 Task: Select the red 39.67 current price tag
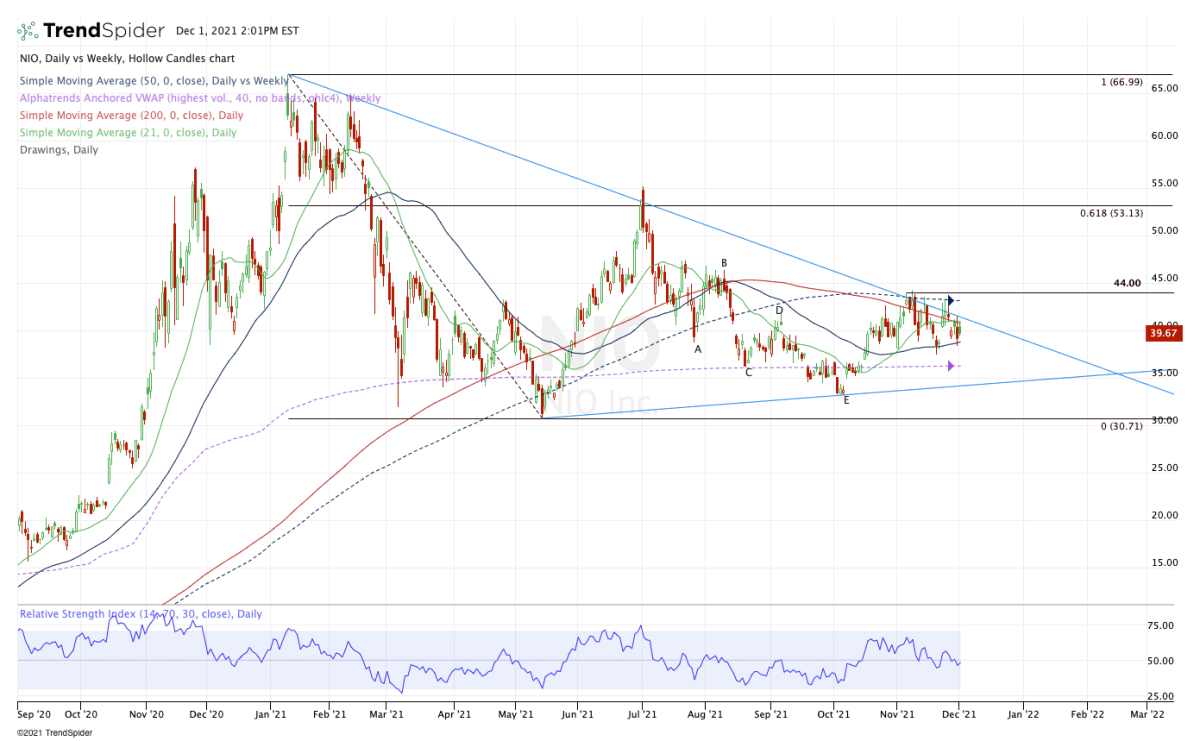[1164, 334]
